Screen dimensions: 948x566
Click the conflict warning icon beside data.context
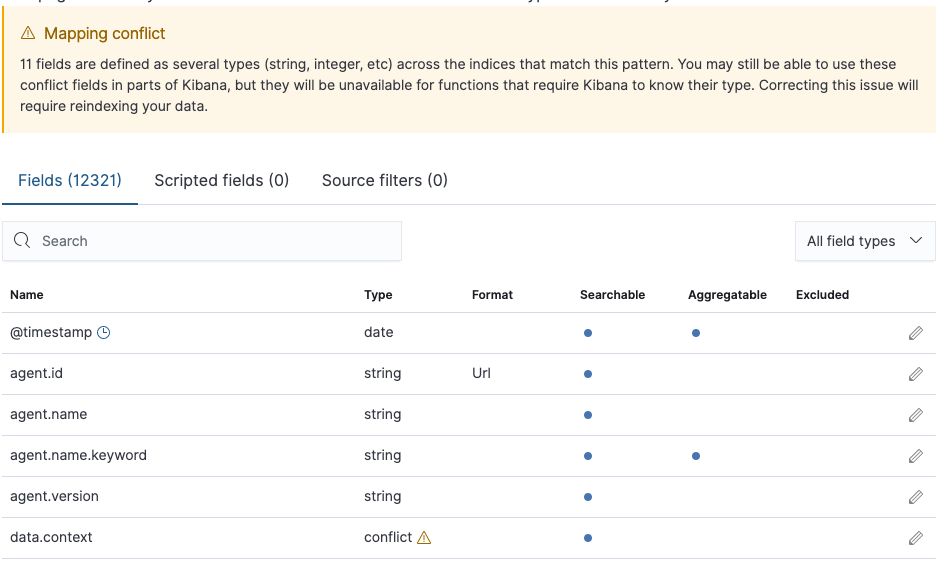coord(424,538)
